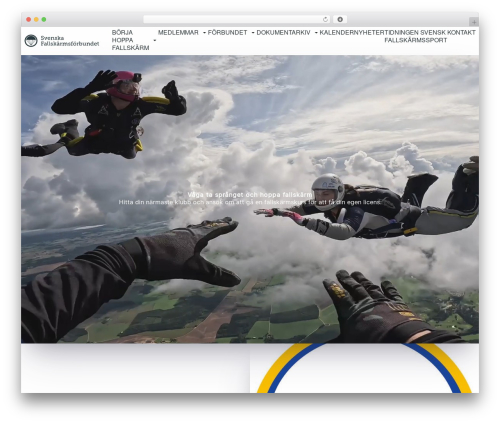This screenshot has height=423, width=500.
Task: Click the Svenska Fallskärmsförbundet parachute logo icon
Action: tap(31, 41)
